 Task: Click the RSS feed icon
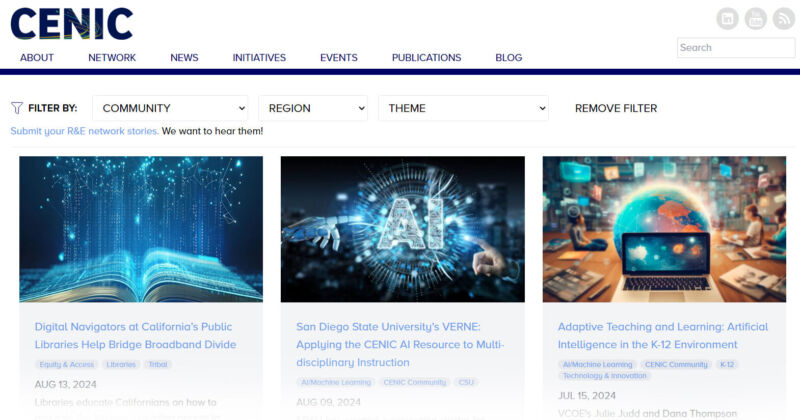coord(782,18)
